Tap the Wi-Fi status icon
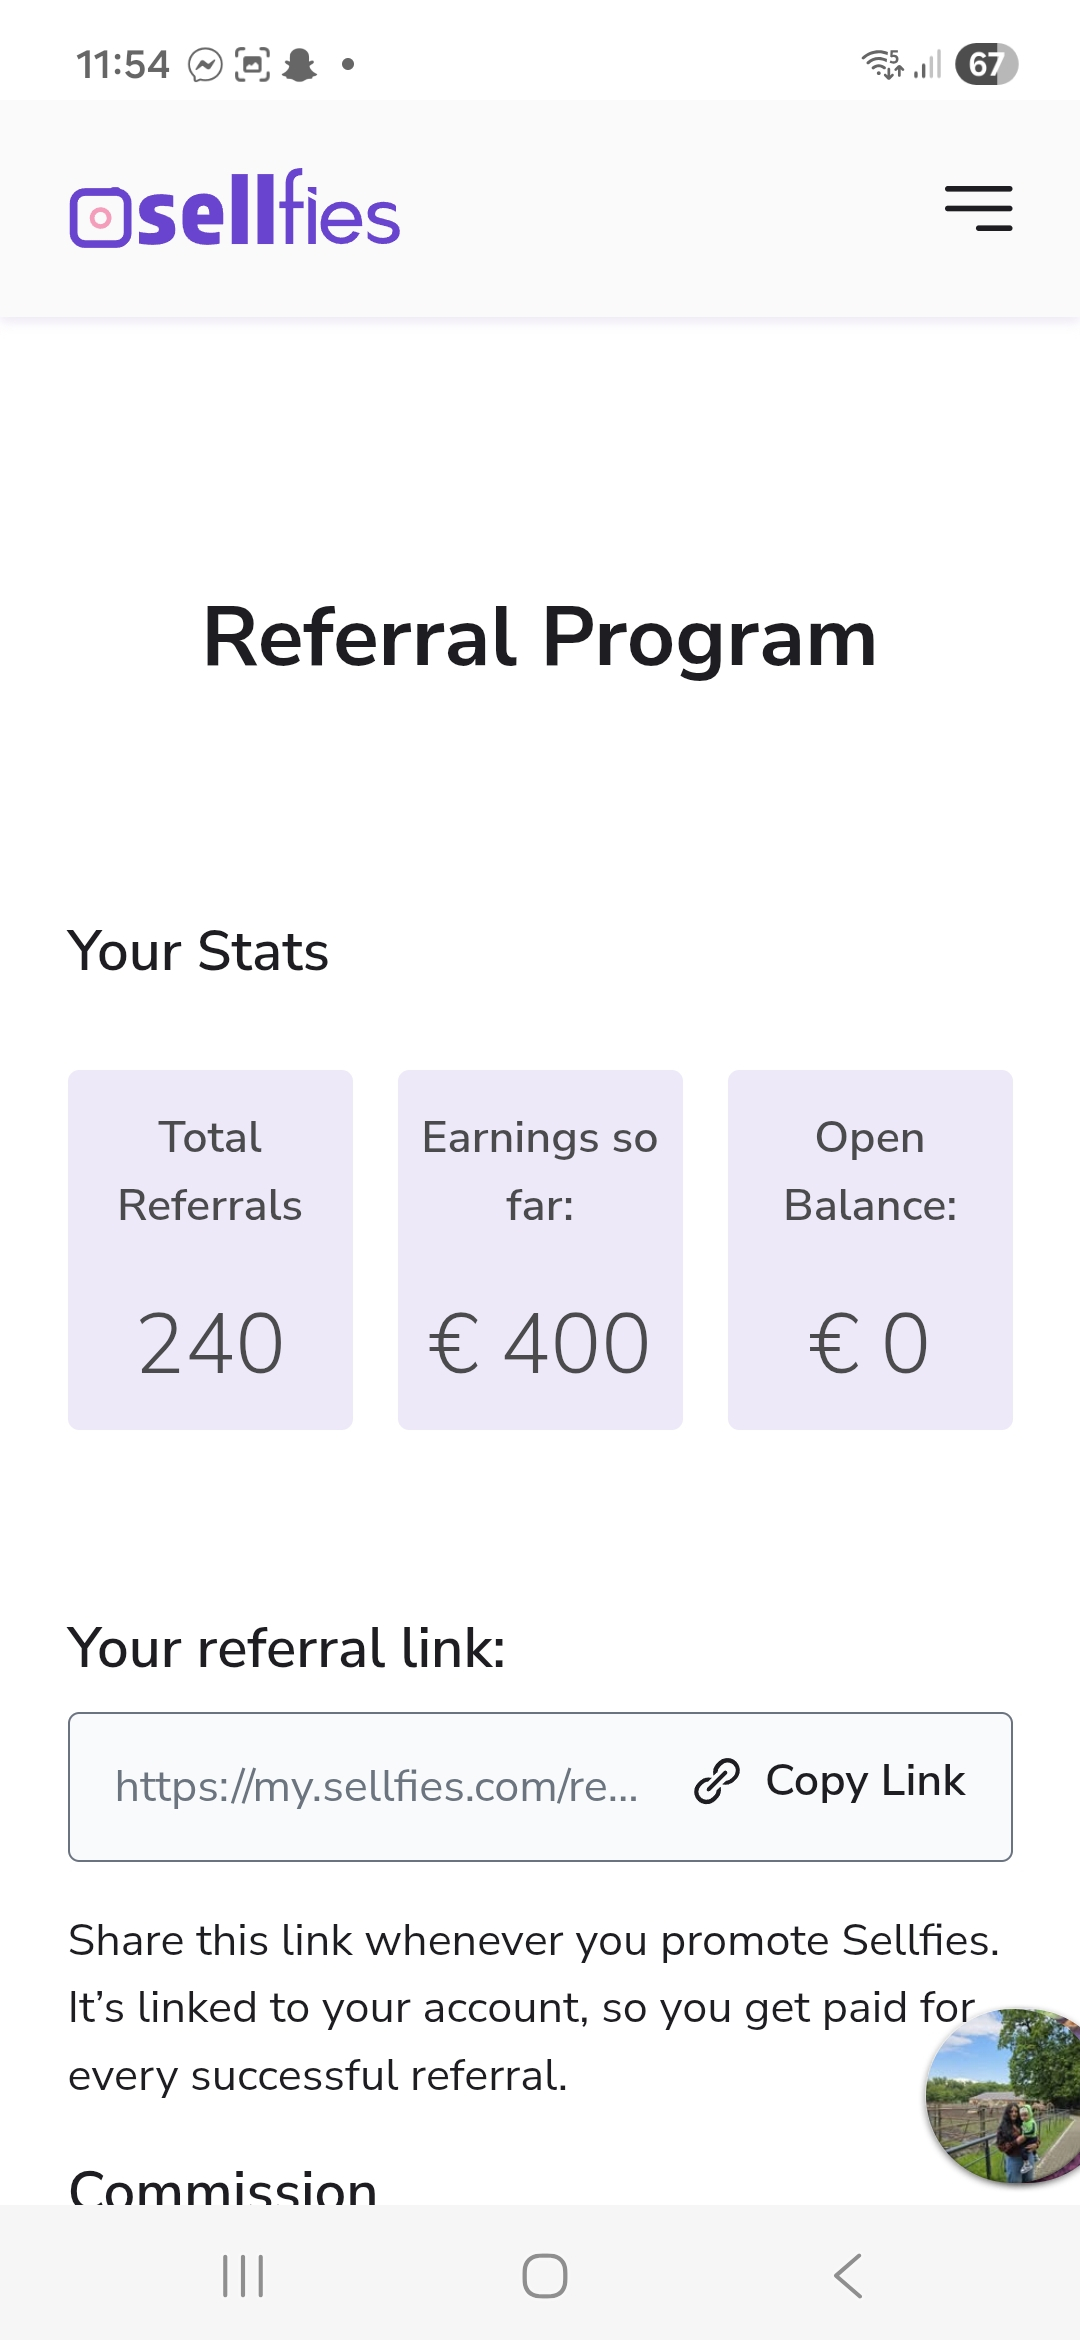This screenshot has width=1080, height=2340. pos(882,64)
